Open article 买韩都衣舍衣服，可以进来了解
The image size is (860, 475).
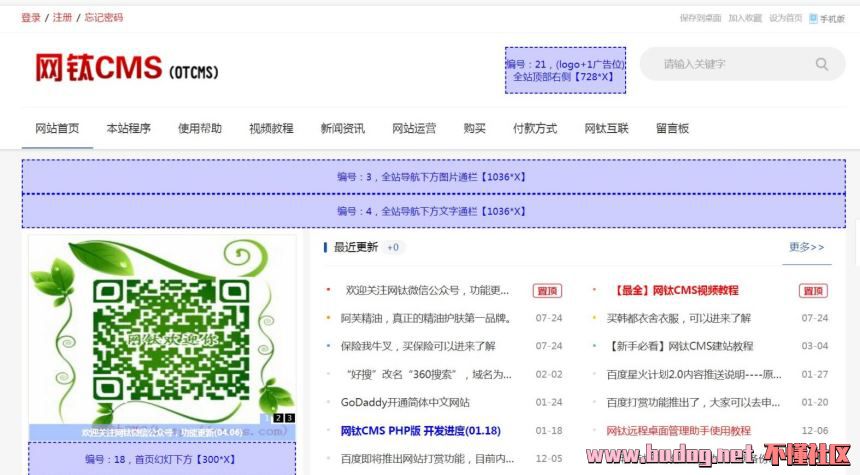coord(678,318)
